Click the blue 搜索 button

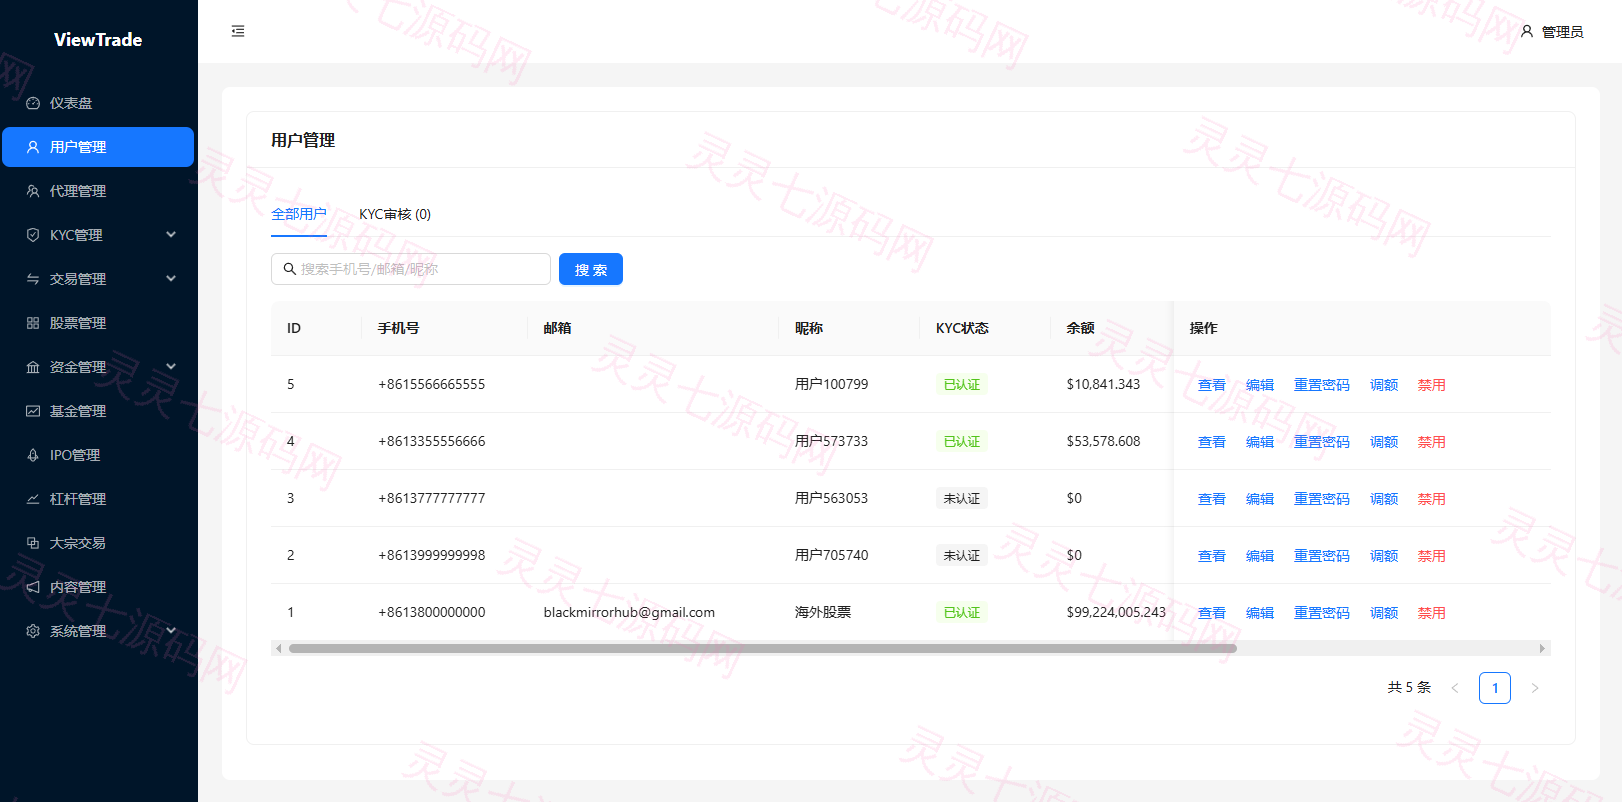point(591,269)
